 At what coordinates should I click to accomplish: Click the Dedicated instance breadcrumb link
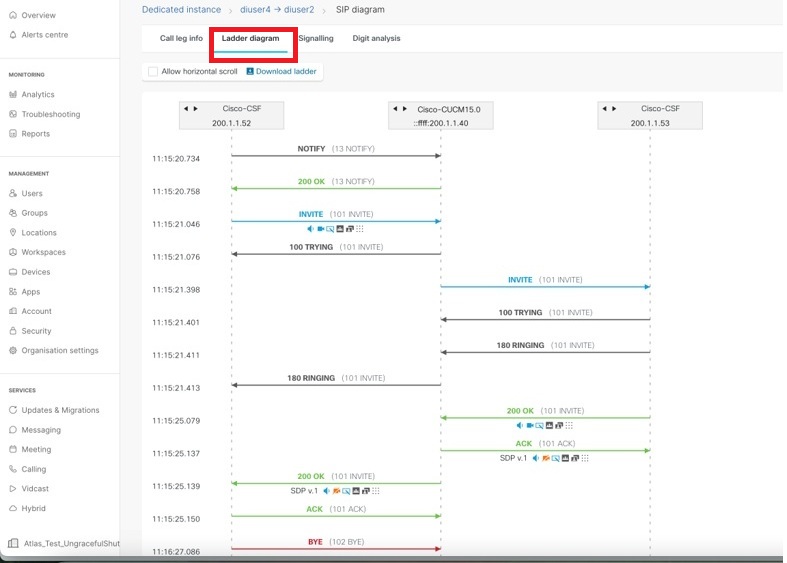[x=181, y=10]
